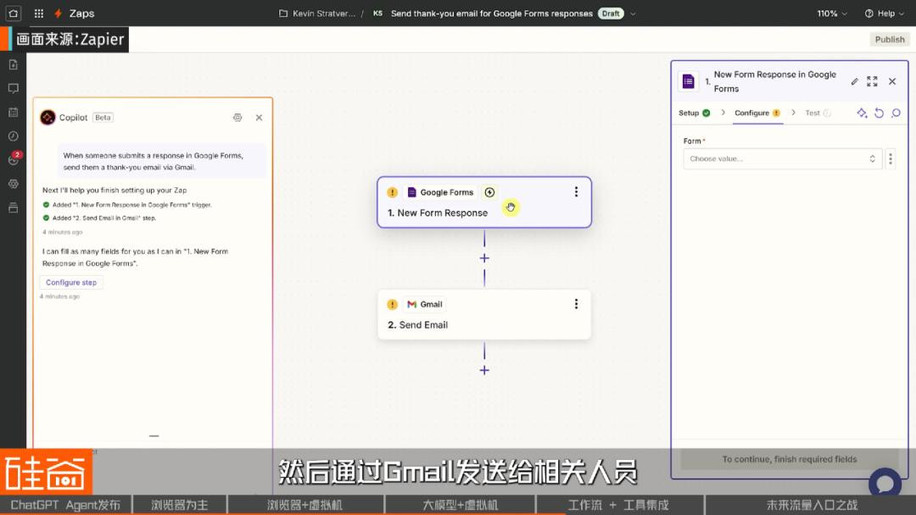The width and height of the screenshot is (916, 515).
Task: Open three-dot options beside Form field
Action: click(891, 159)
